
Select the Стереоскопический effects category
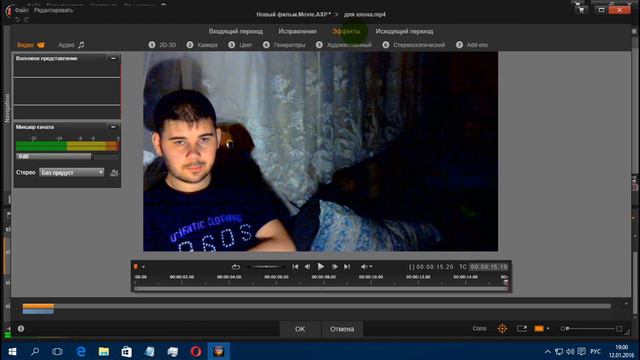coord(413,45)
